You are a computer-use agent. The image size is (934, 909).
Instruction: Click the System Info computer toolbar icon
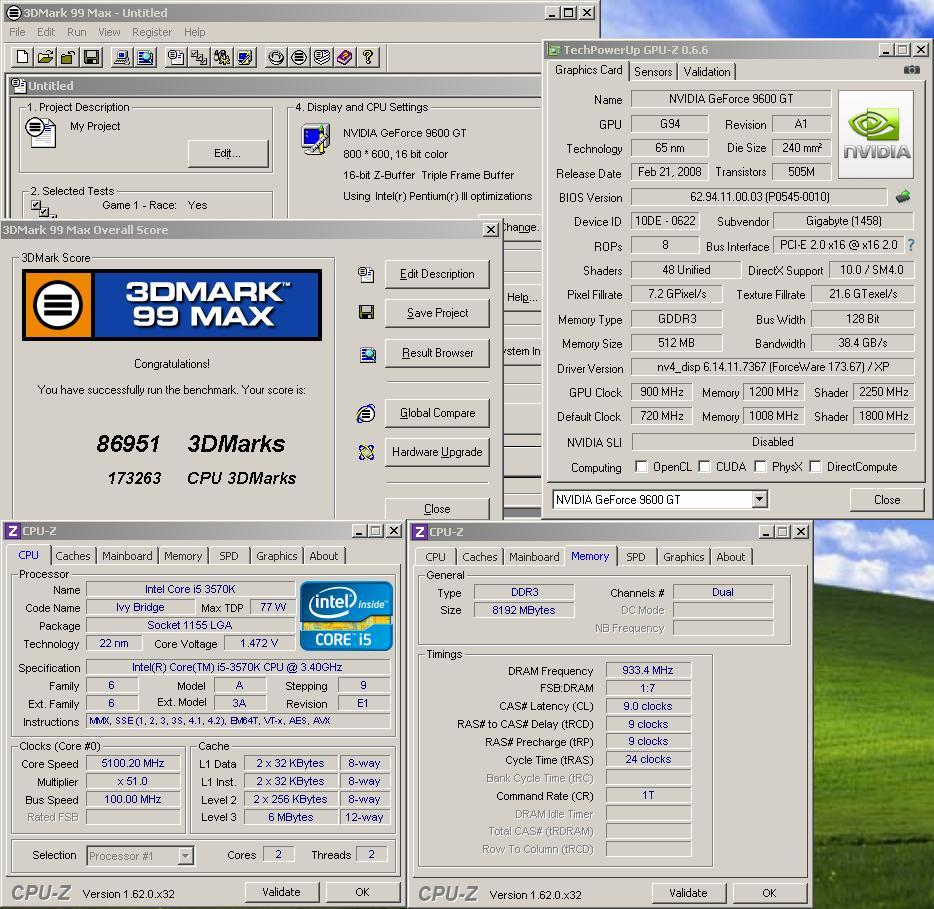(x=122, y=57)
